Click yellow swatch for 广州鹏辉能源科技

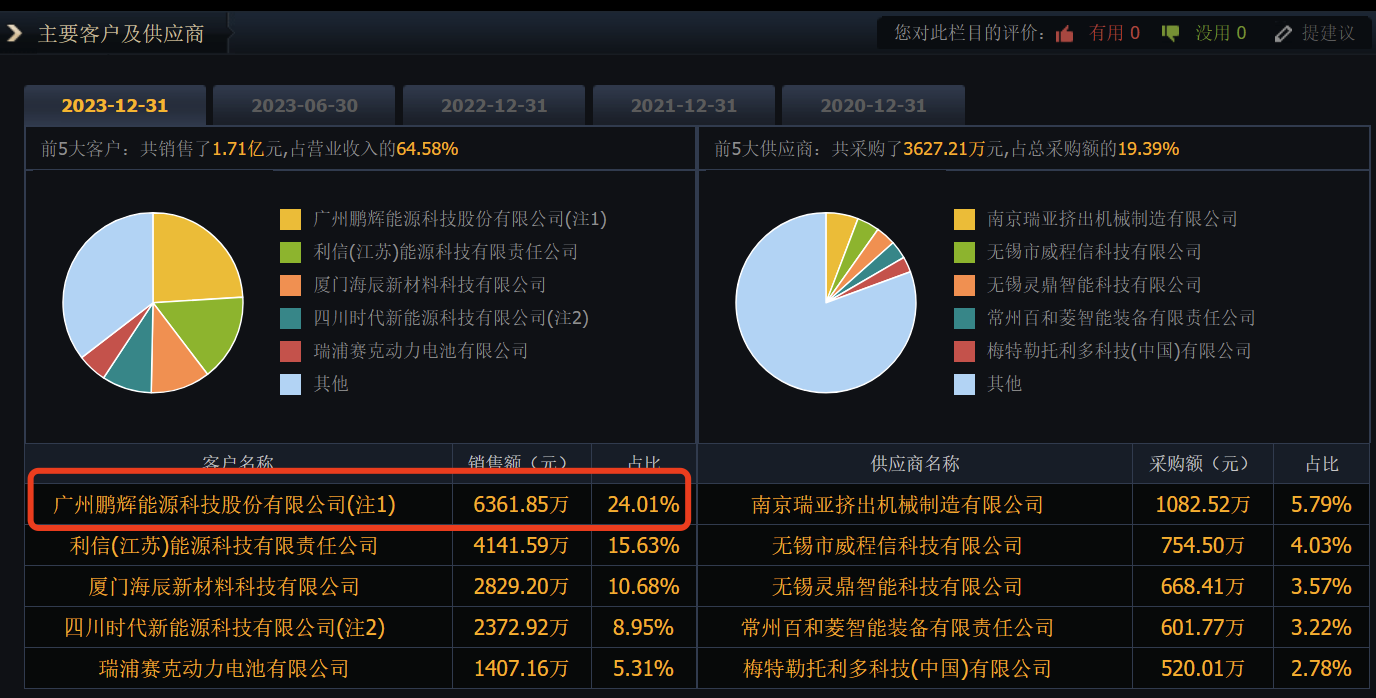point(291,219)
